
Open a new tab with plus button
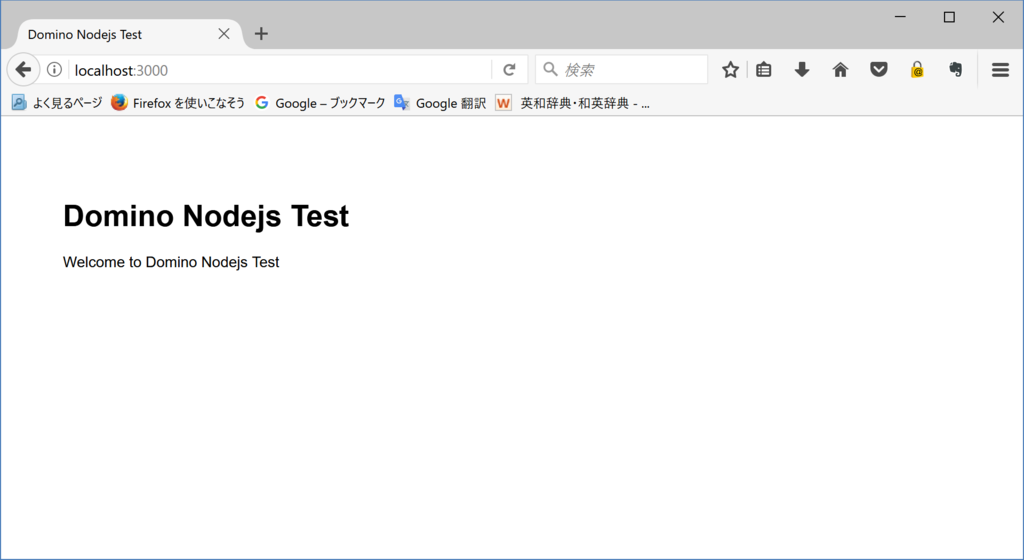pyautogui.click(x=261, y=34)
